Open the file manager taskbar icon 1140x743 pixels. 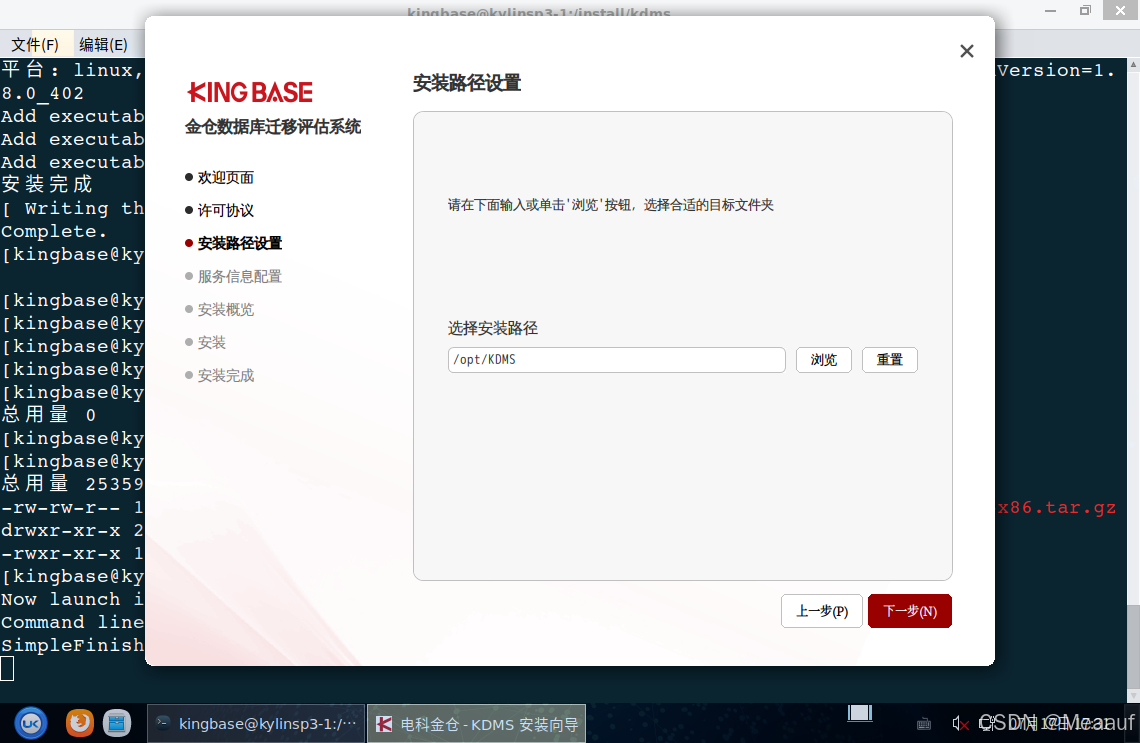(116, 723)
